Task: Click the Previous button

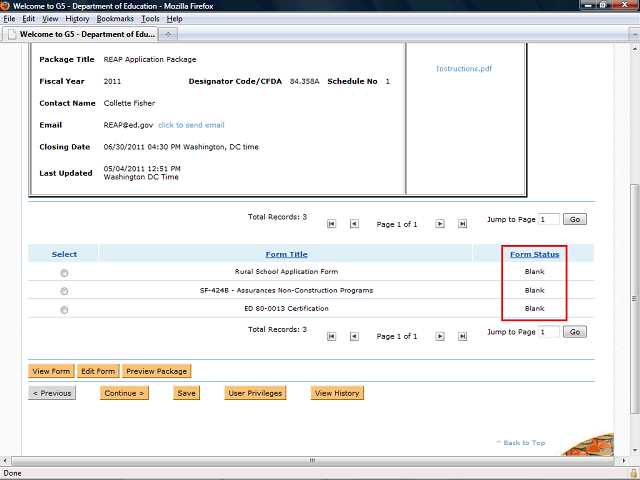Action: (x=52, y=393)
